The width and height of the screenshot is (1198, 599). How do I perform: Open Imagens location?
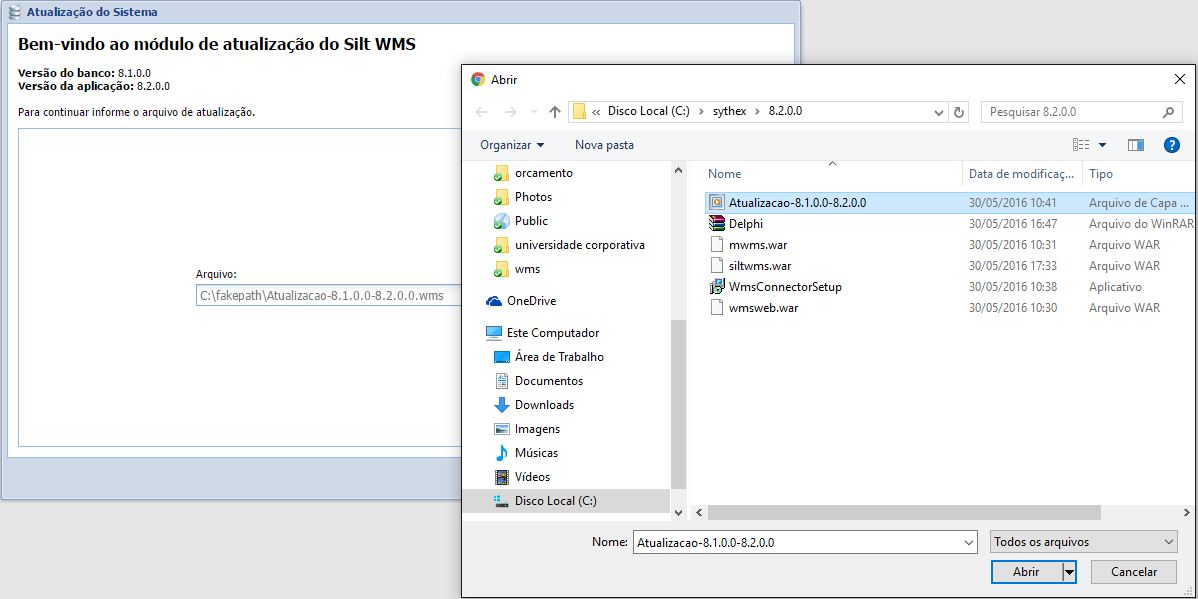pyautogui.click(x=527, y=429)
